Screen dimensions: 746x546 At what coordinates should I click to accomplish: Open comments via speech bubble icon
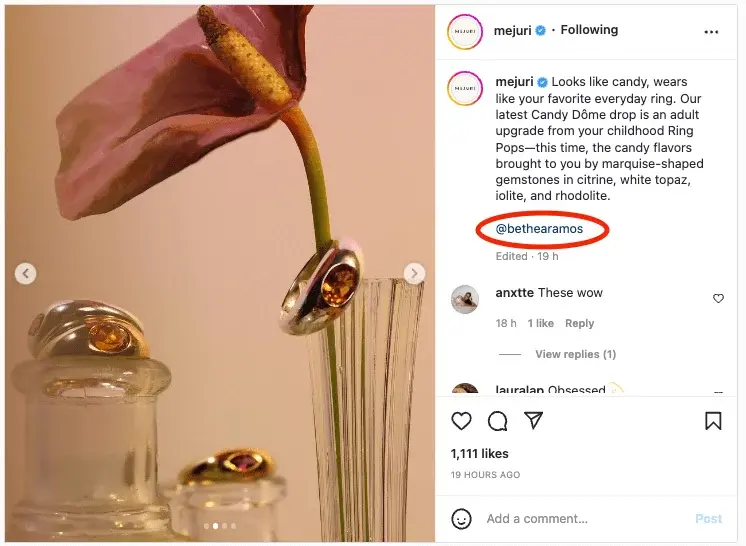click(x=497, y=421)
